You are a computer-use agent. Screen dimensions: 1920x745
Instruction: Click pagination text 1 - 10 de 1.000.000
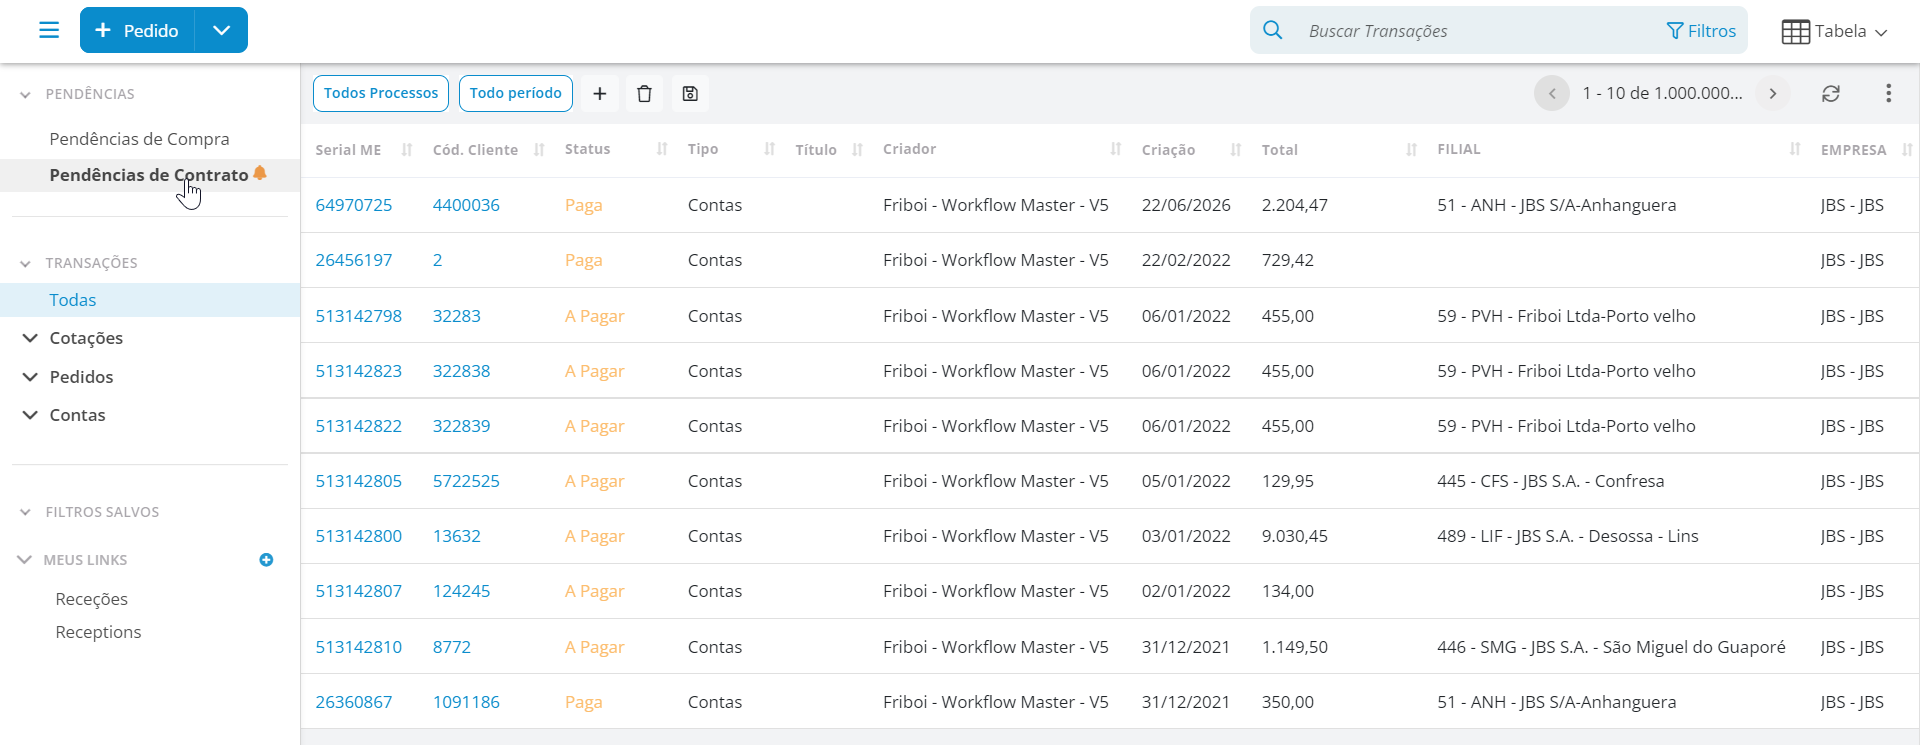pyautogui.click(x=1662, y=93)
